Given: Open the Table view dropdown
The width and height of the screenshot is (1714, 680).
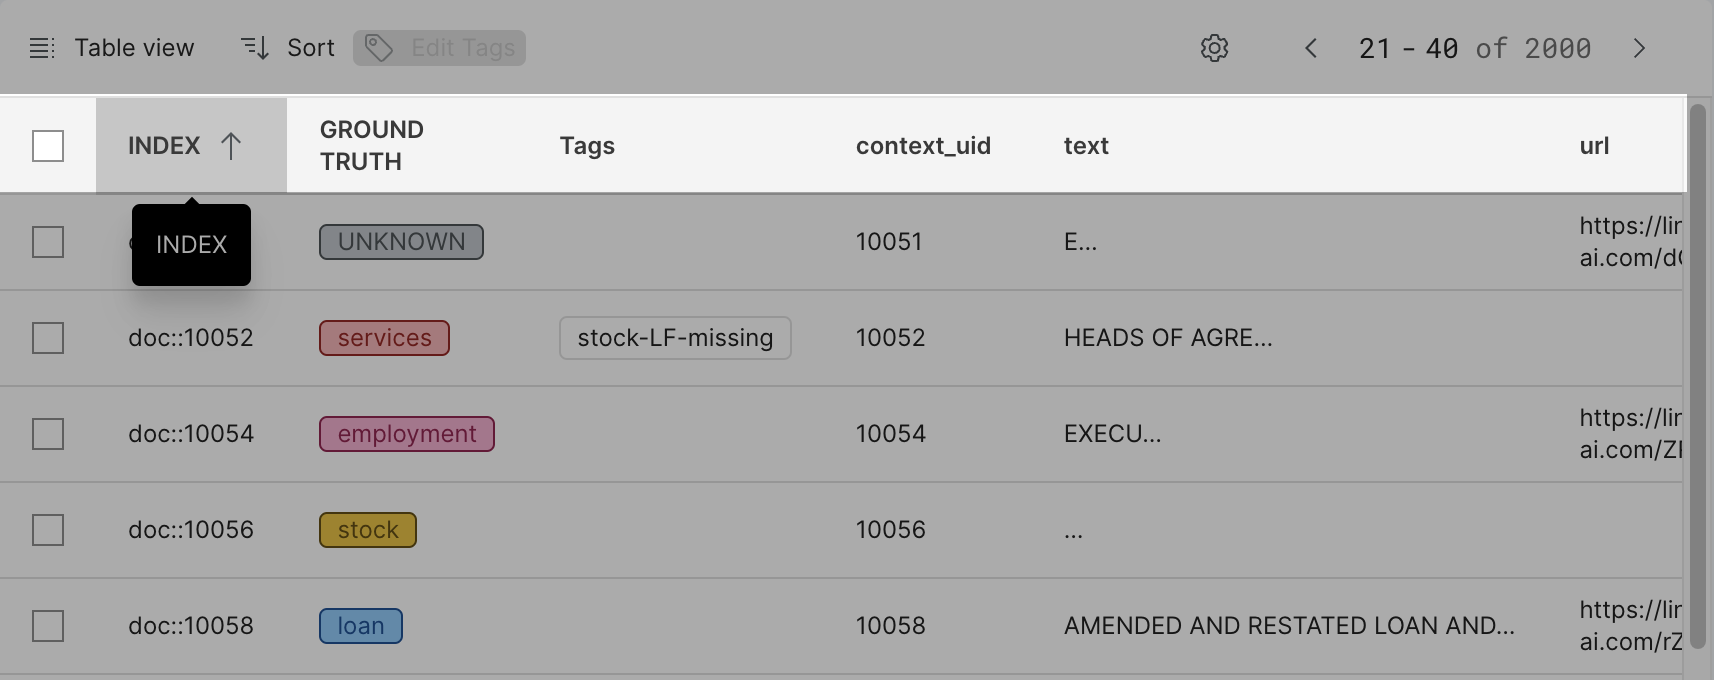Looking at the screenshot, I should coord(112,48).
